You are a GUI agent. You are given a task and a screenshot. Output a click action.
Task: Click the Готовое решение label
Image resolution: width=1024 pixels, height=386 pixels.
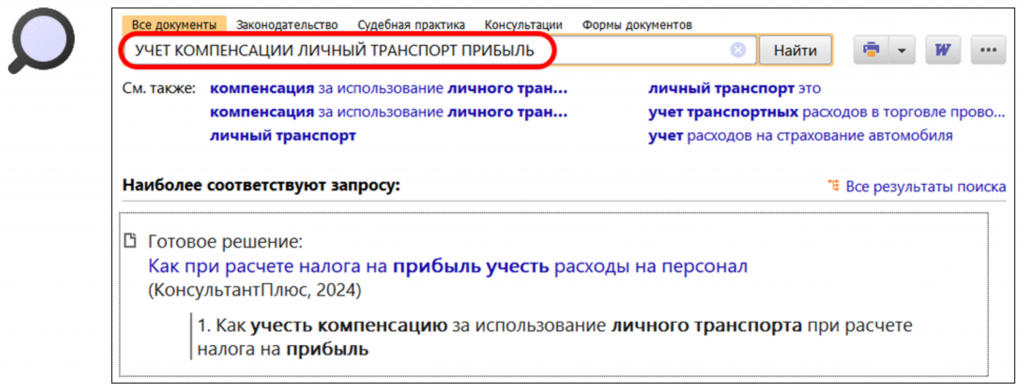tap(226, 242)
